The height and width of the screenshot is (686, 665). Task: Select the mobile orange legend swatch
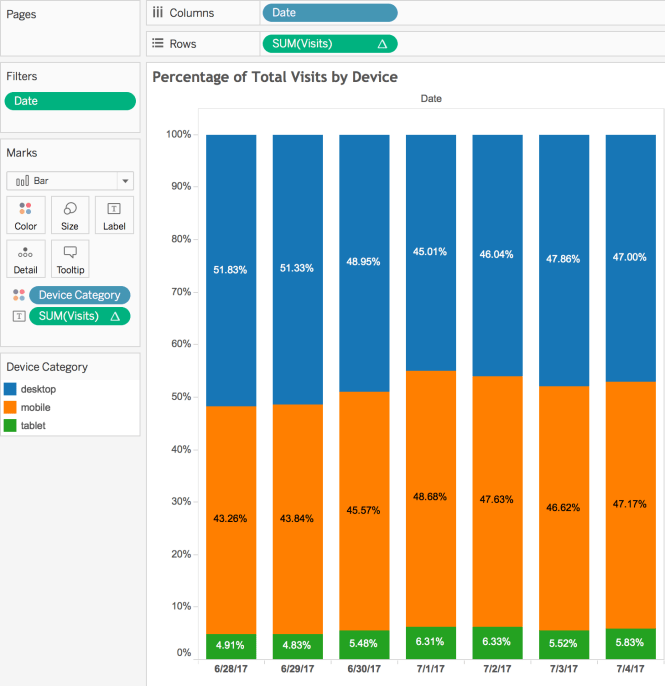pyautogui.click(x=11, y=407)
